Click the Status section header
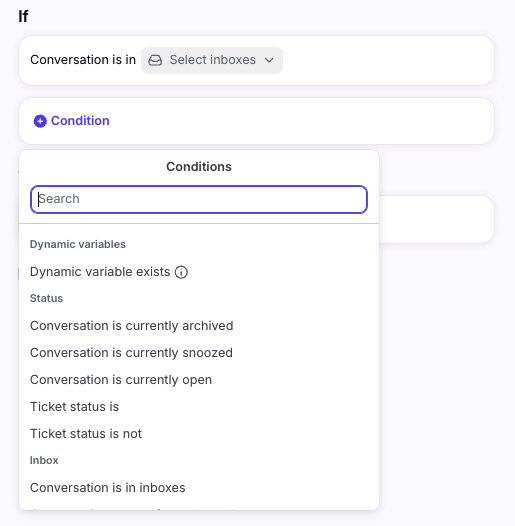The image size is (515, 526). click(46, 299)
